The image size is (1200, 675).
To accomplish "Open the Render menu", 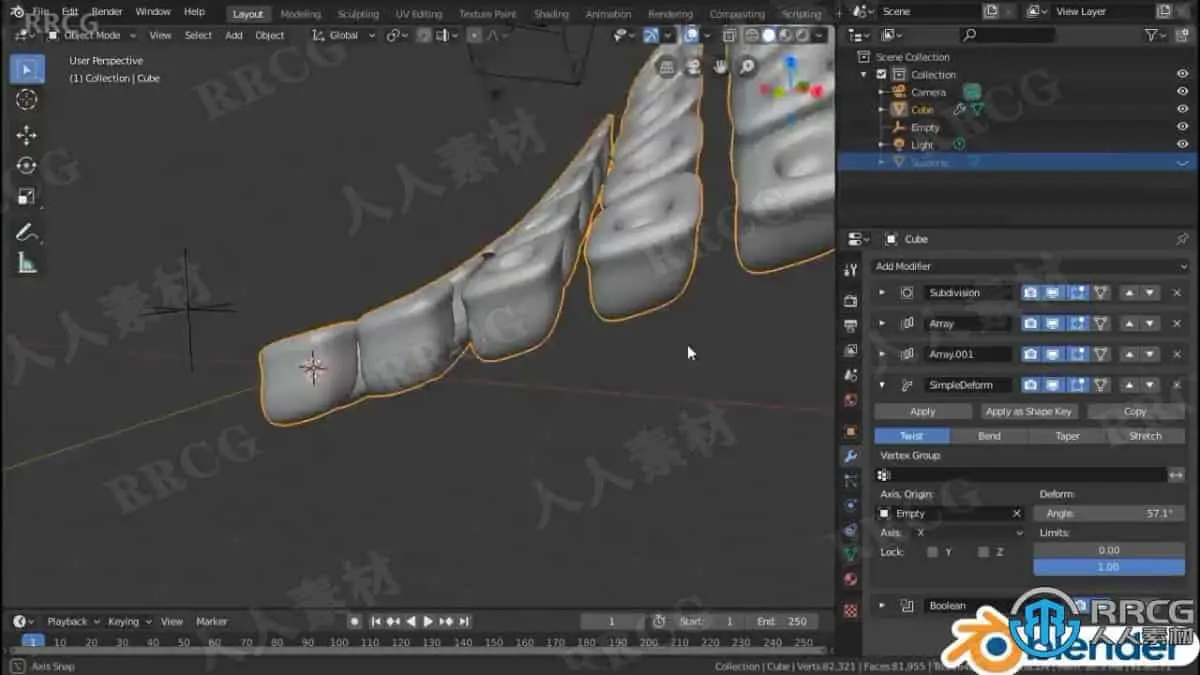I will [x=106, y=12].
